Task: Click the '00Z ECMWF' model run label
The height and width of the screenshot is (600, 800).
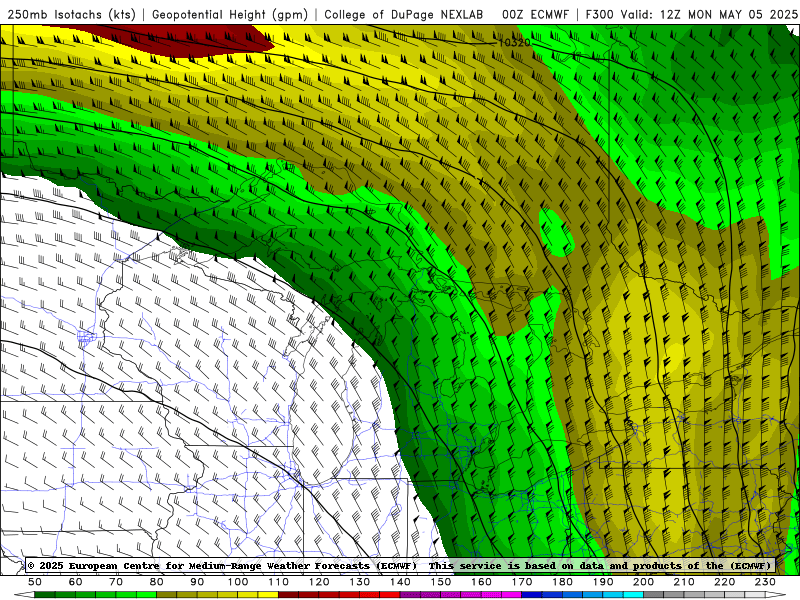Action: coord(535,15)
